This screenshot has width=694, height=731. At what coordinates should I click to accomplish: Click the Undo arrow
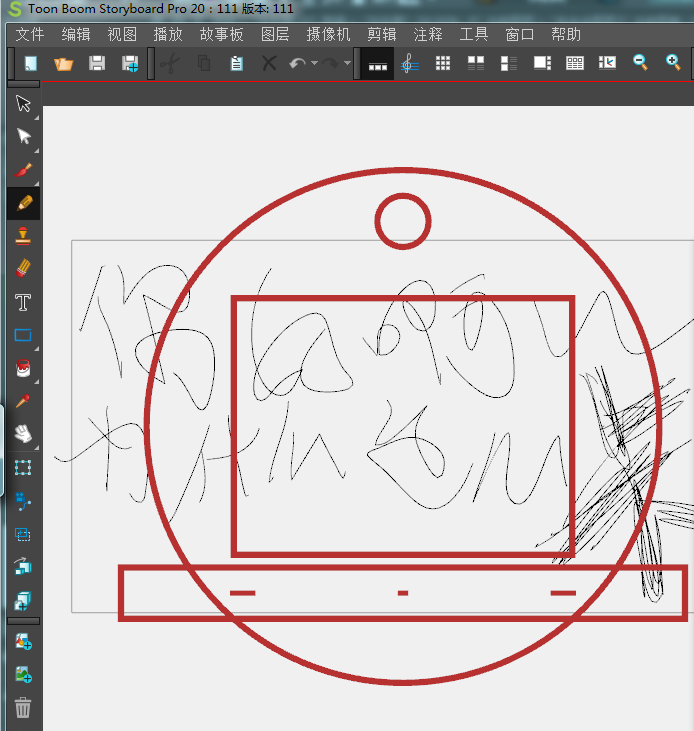(297, 63)
